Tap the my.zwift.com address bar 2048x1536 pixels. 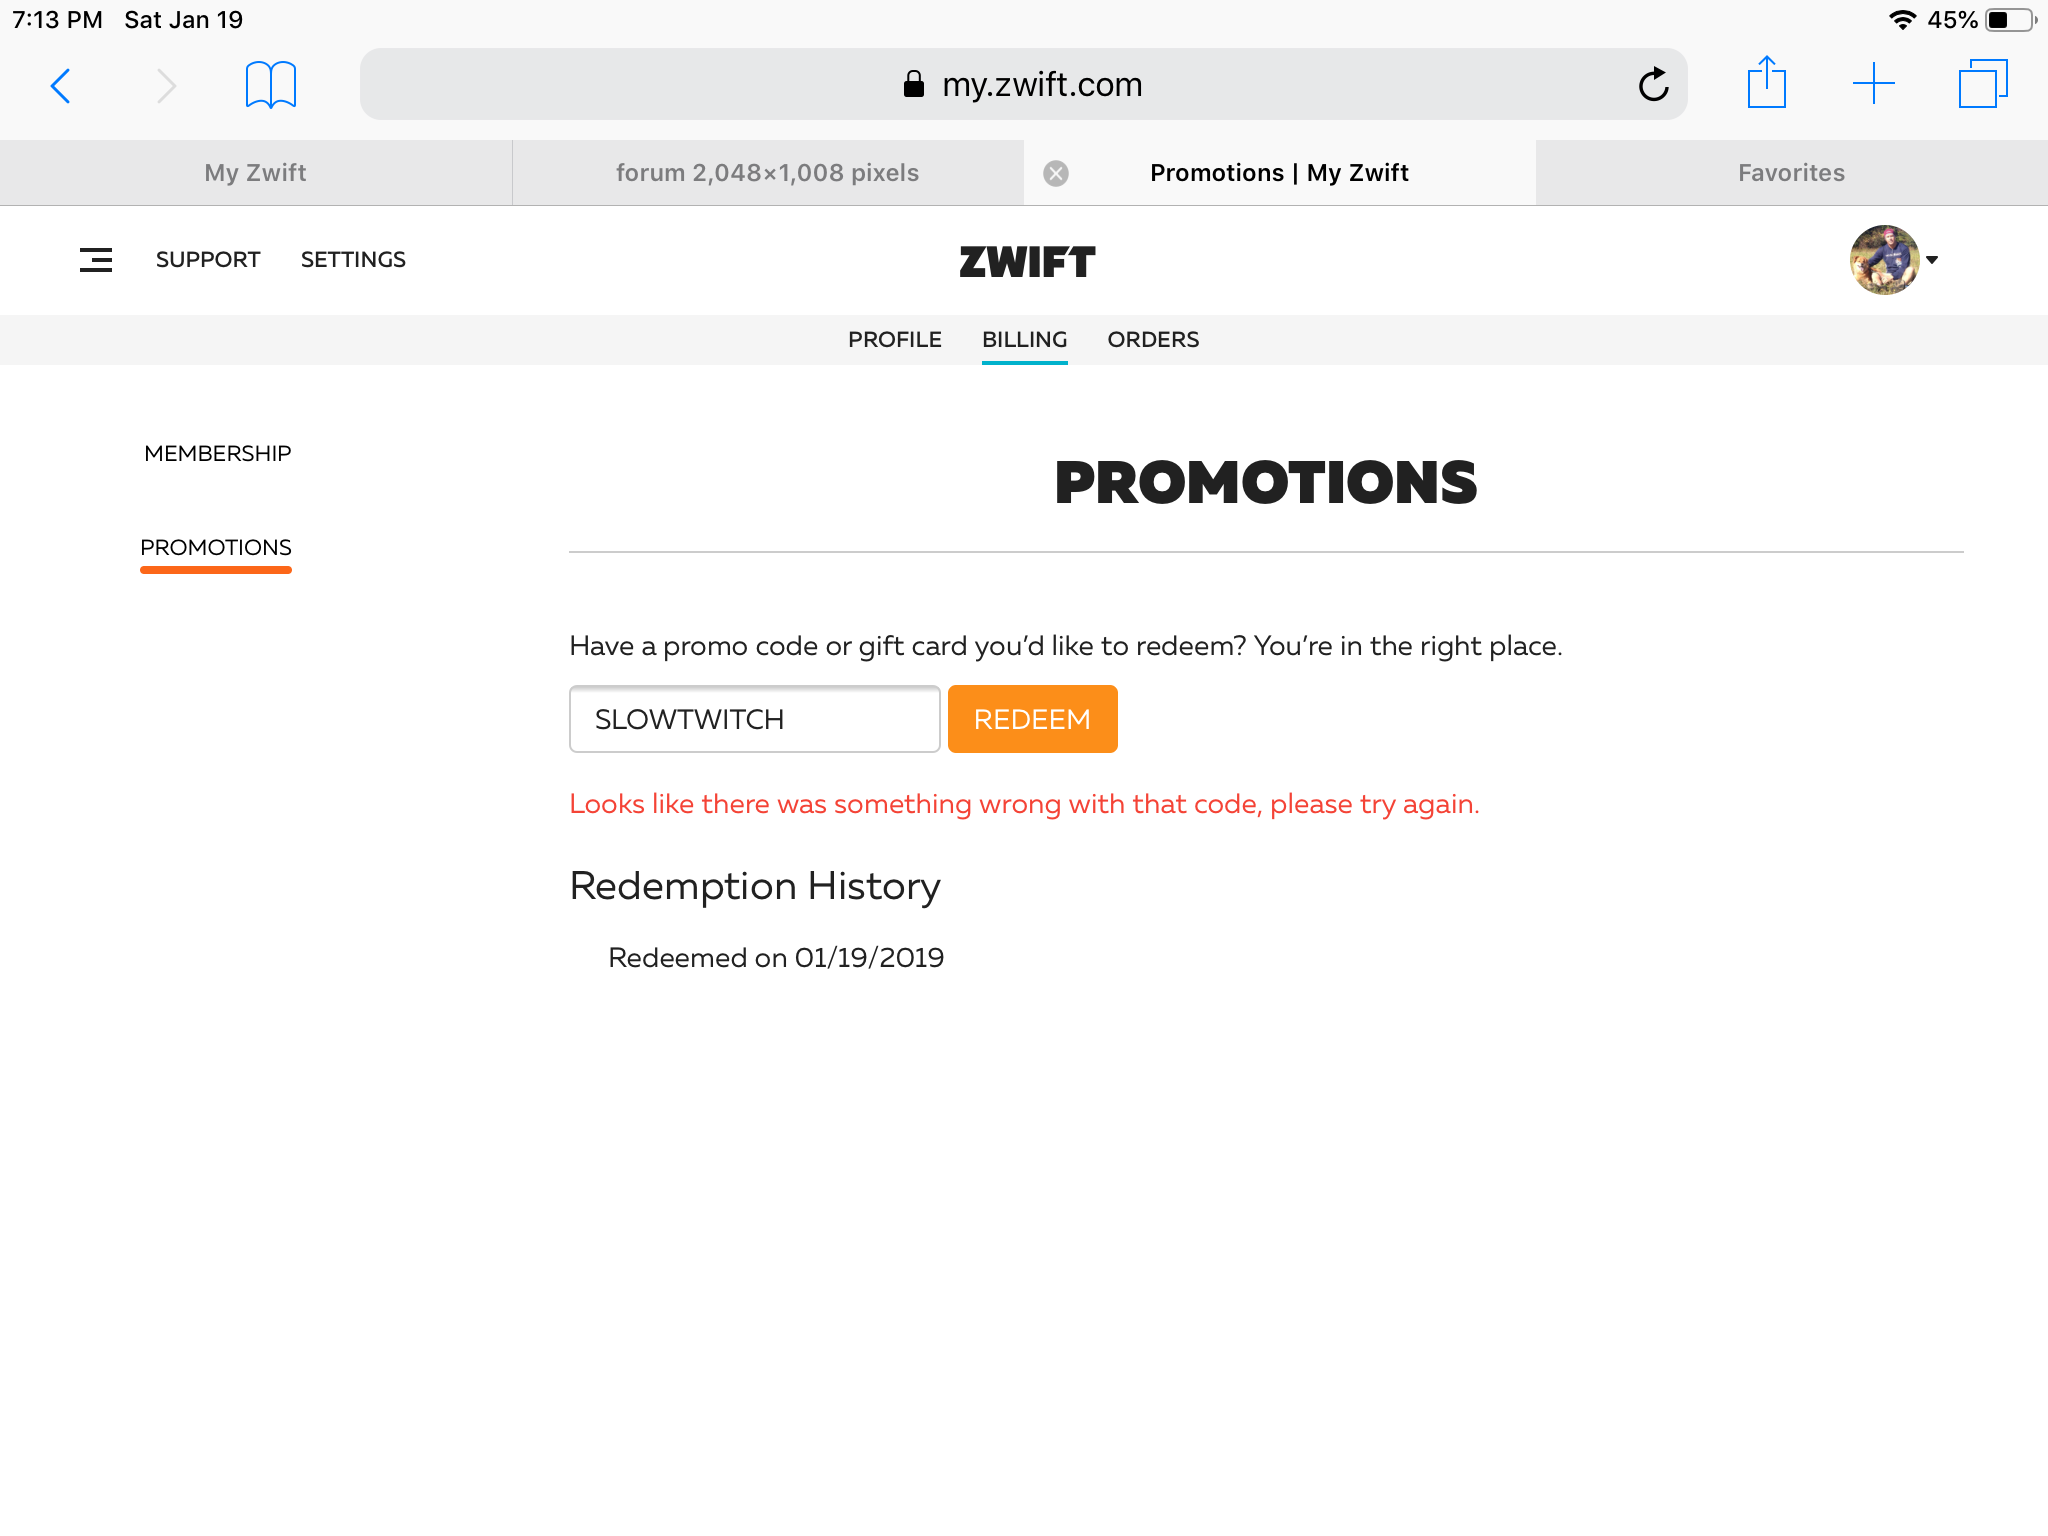click(x=1023, y=85)
